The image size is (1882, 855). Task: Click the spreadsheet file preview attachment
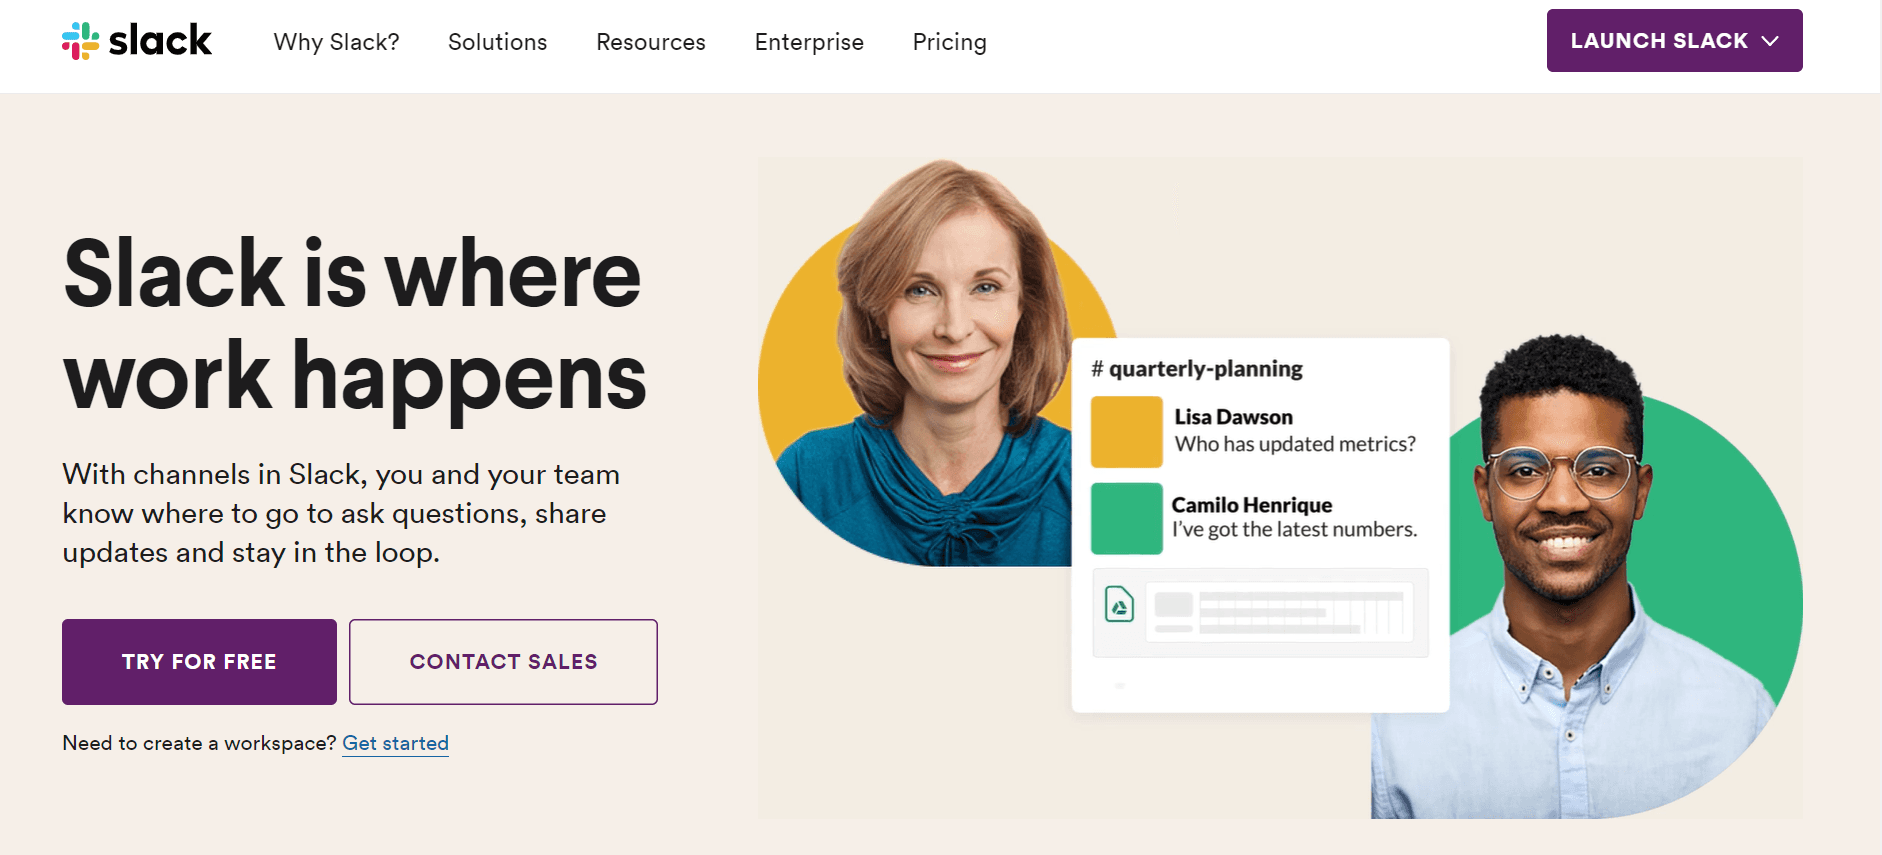[1279, 612]
